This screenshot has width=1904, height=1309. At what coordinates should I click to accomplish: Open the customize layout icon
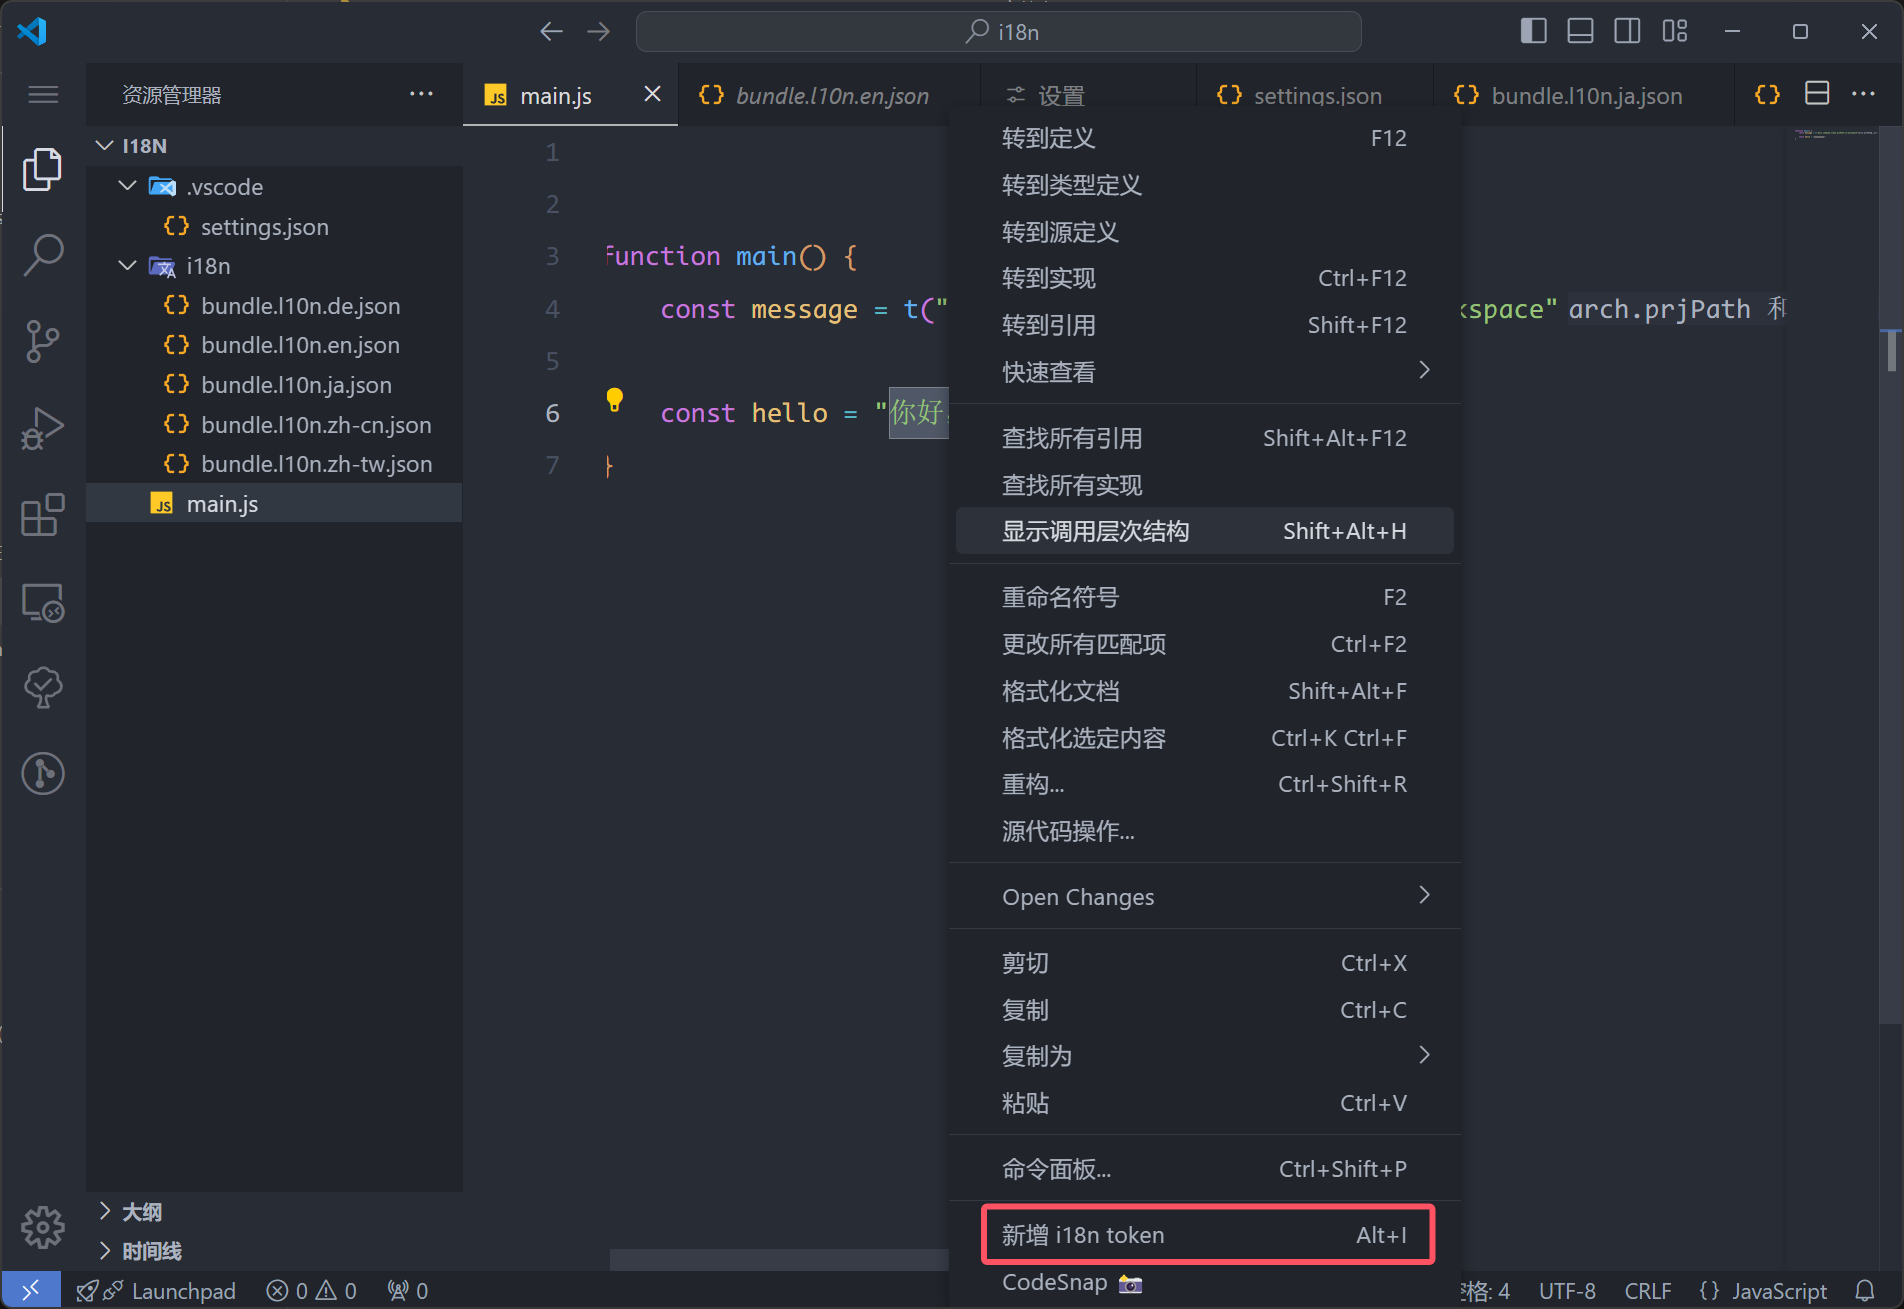pos(1674,31)
